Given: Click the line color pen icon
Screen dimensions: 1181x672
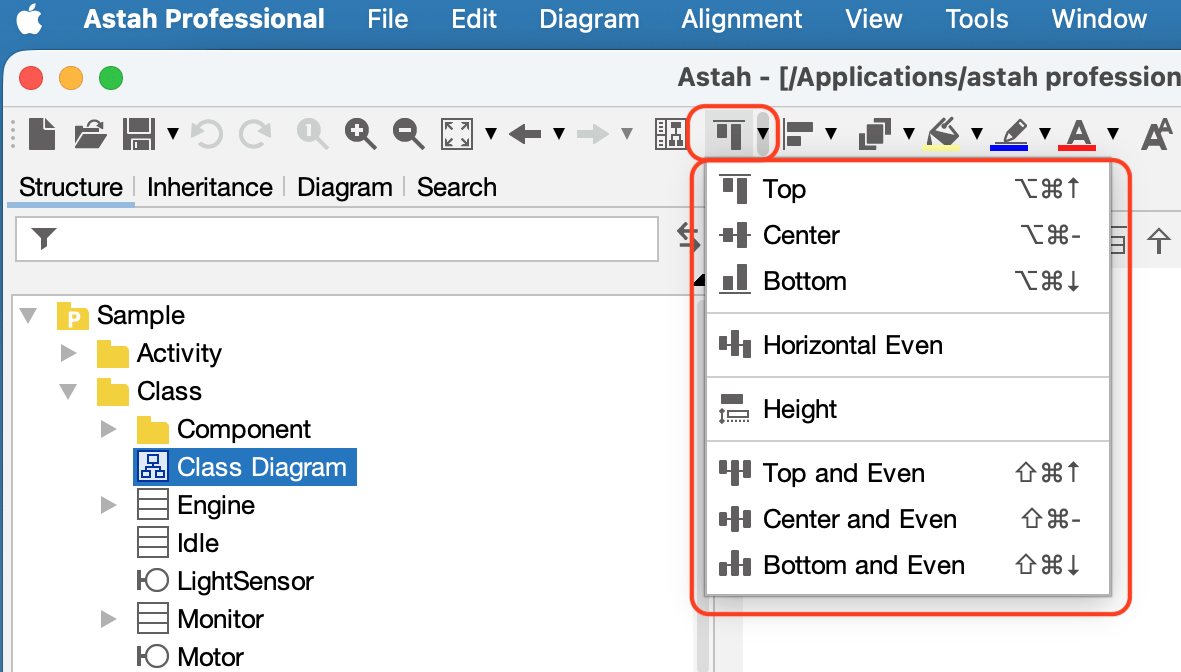Looking at the screenshot, I should tap(1010, 134).
